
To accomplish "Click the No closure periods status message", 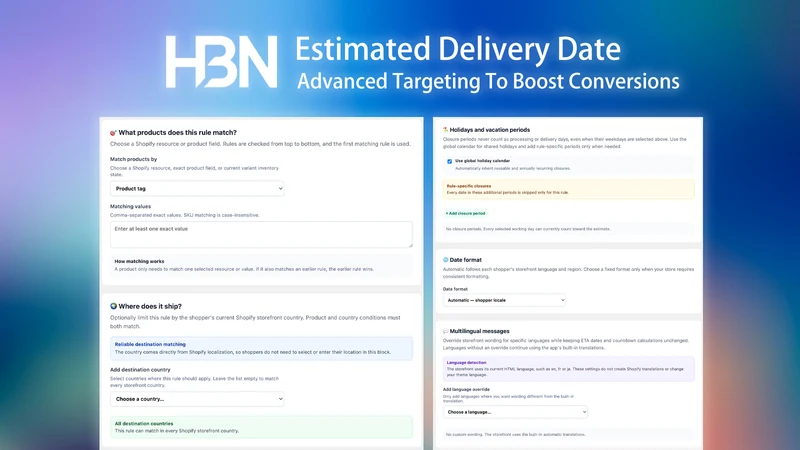I will coord(528,229).
